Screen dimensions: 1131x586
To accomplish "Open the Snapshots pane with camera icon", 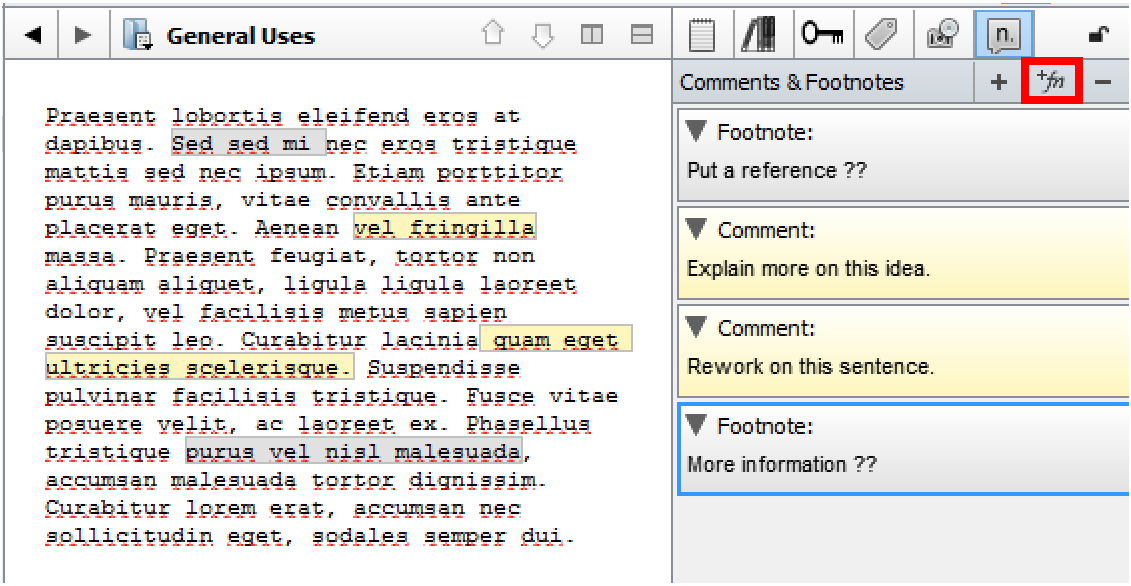I will (x=942, y=35).
